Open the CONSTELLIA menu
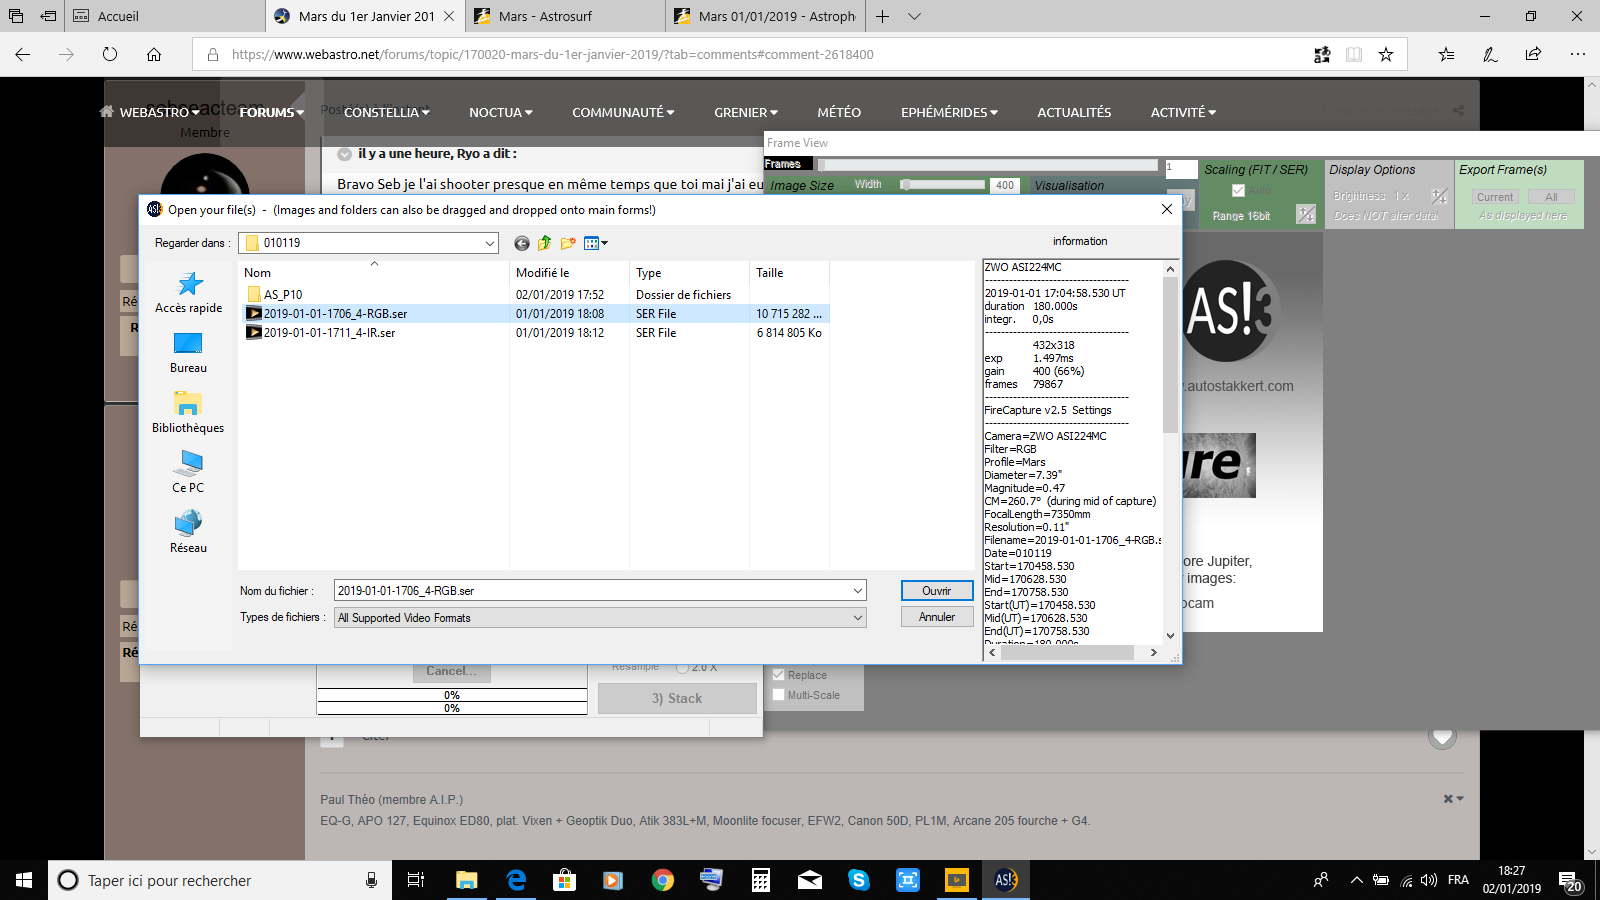Viewport: 1600px width, 900px height. 386,112
